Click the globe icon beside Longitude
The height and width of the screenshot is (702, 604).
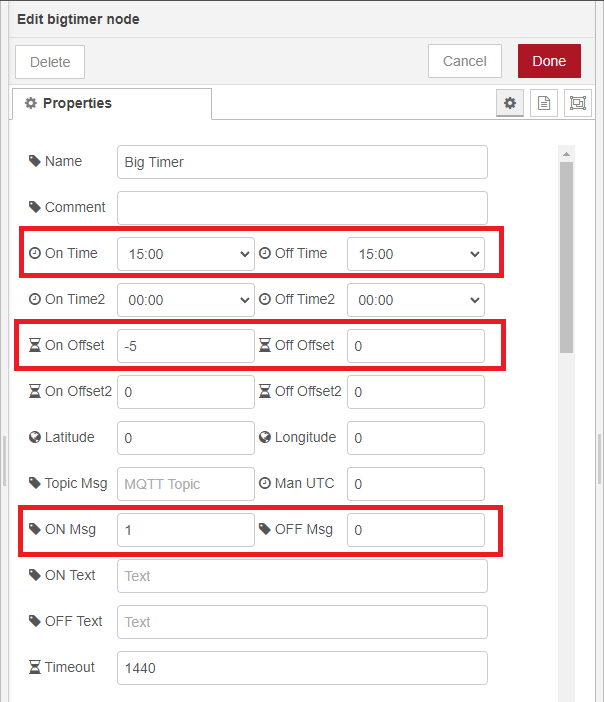[265, 437]
